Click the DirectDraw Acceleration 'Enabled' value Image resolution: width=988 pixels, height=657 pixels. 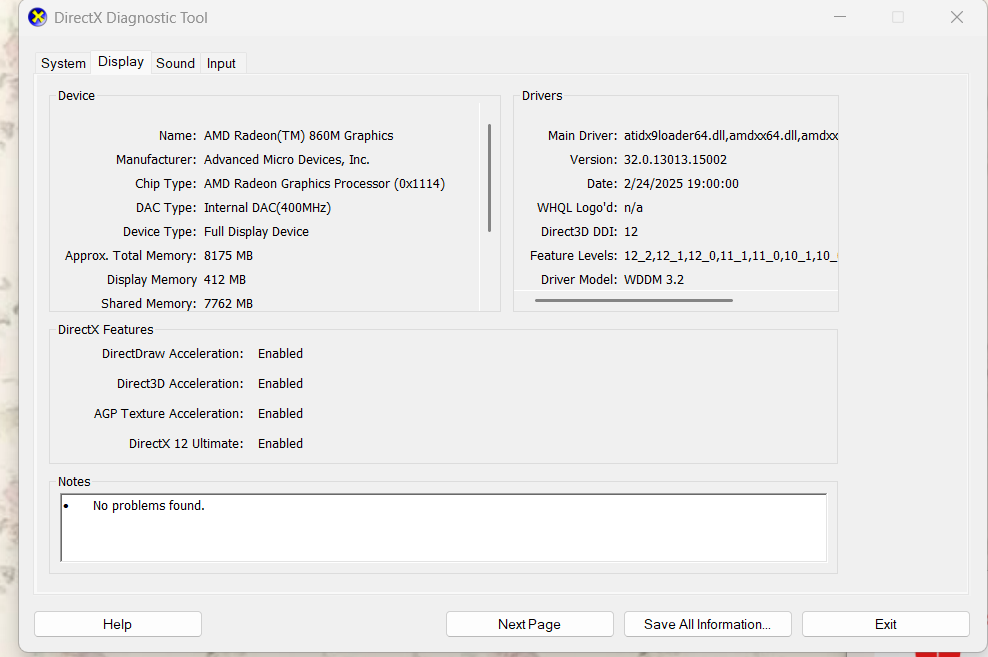[280, 354]
